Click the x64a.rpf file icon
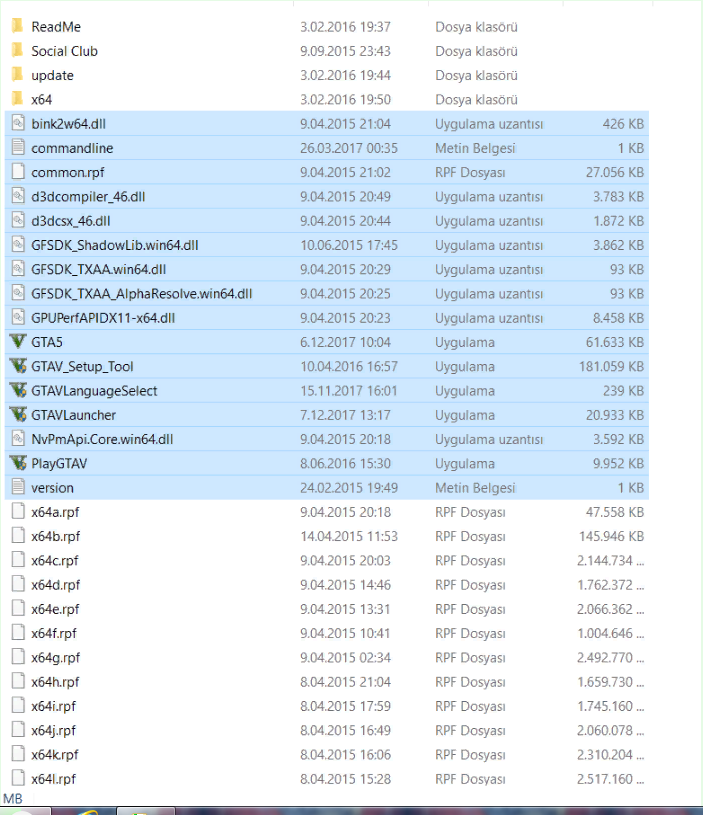The width and height of the screenshot is (703, 815). pos(18,511)
